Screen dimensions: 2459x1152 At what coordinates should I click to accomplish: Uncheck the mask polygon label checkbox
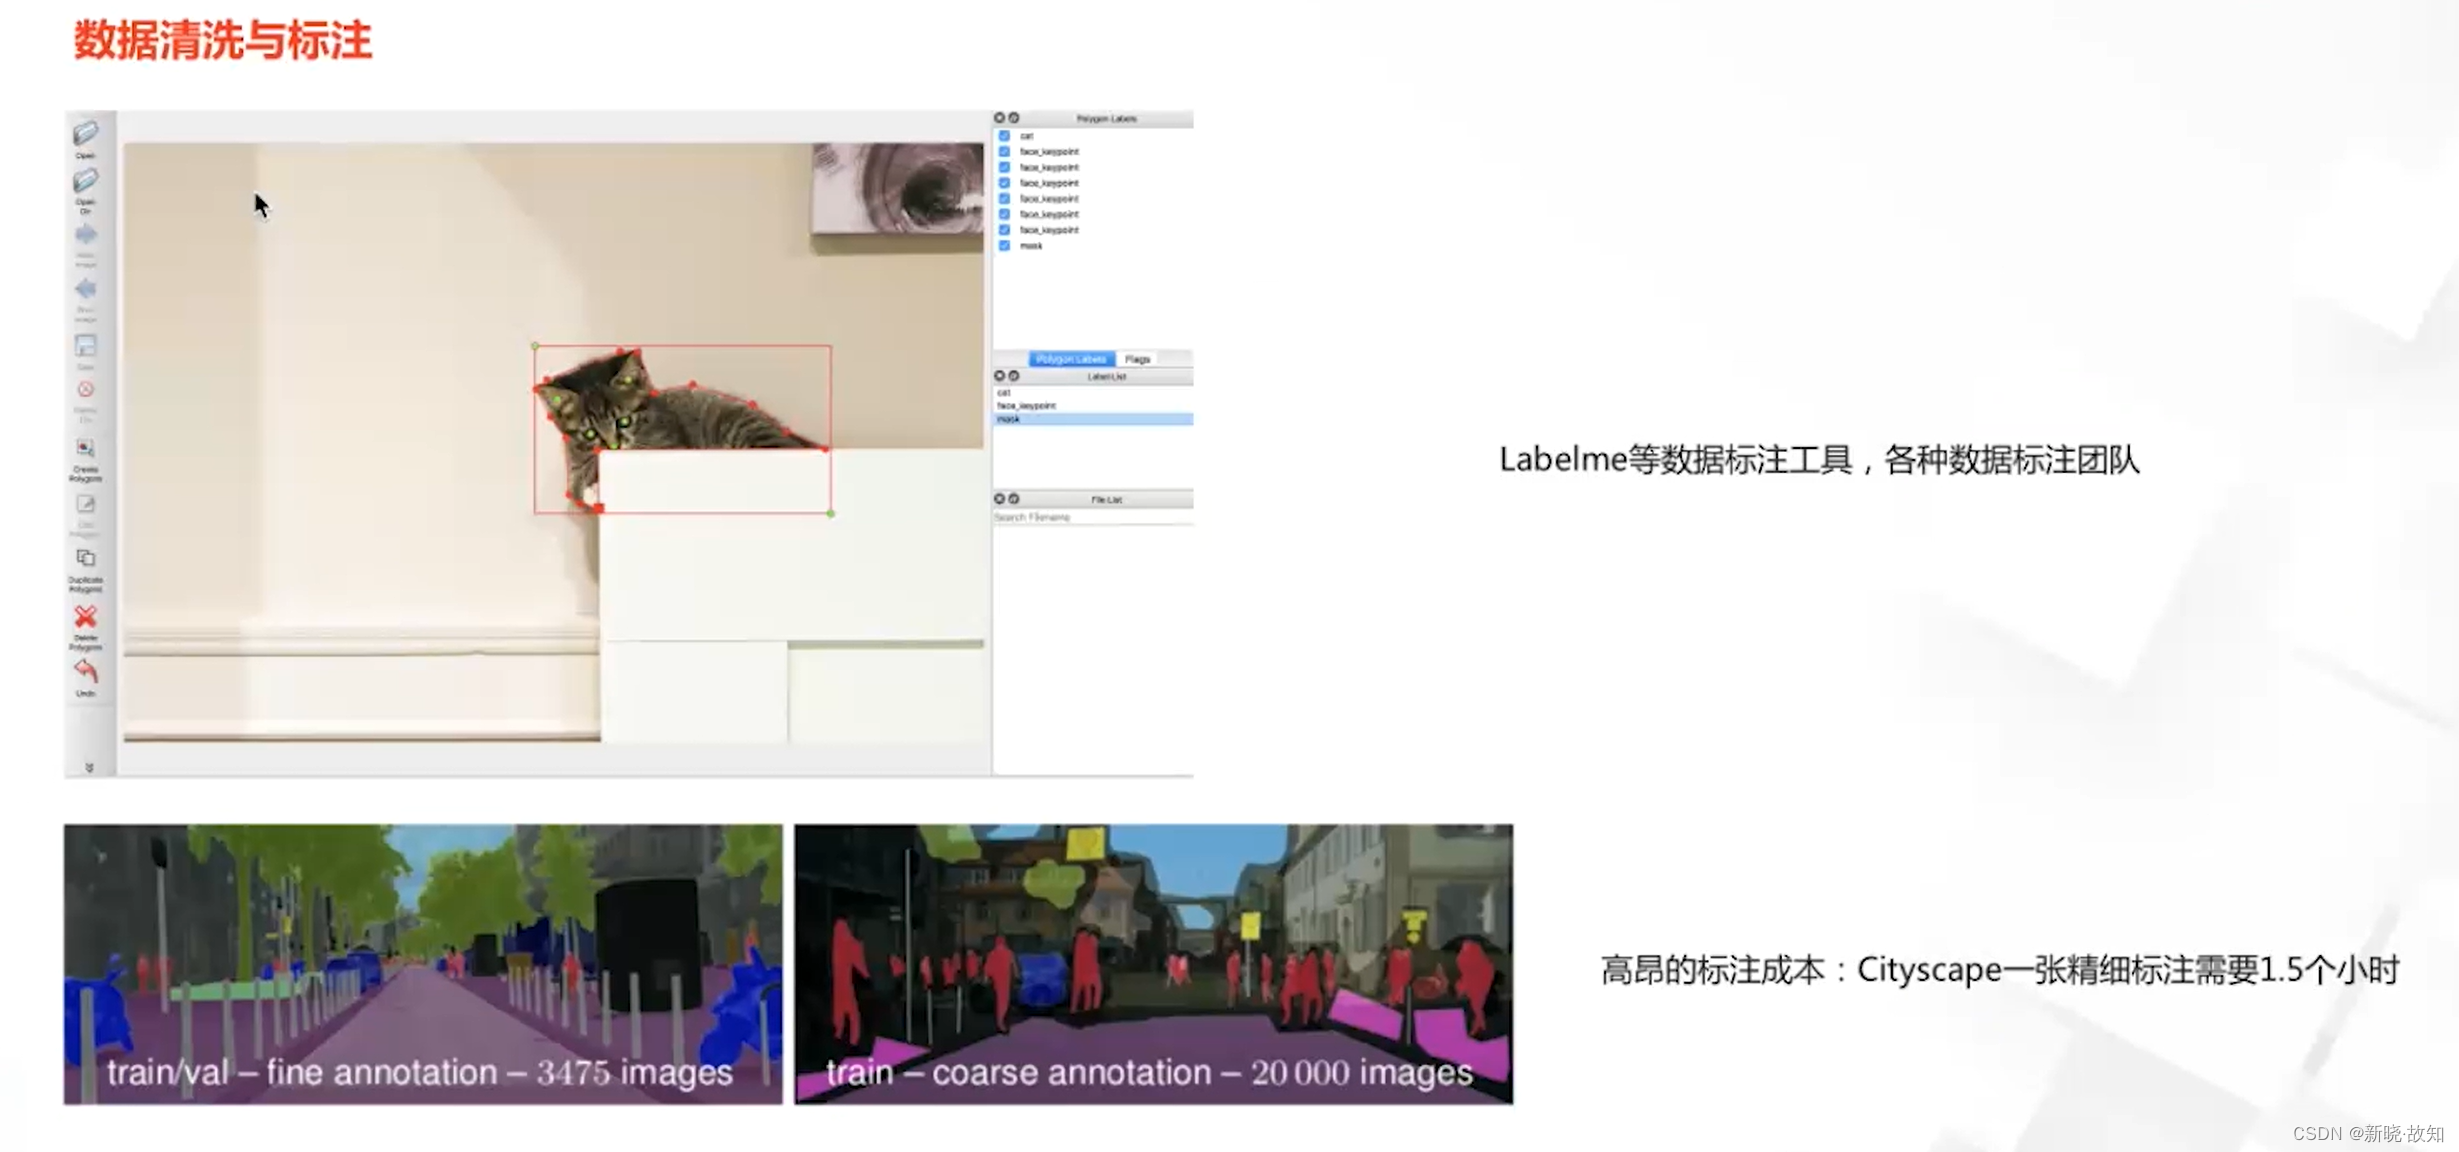[1004, 246]
